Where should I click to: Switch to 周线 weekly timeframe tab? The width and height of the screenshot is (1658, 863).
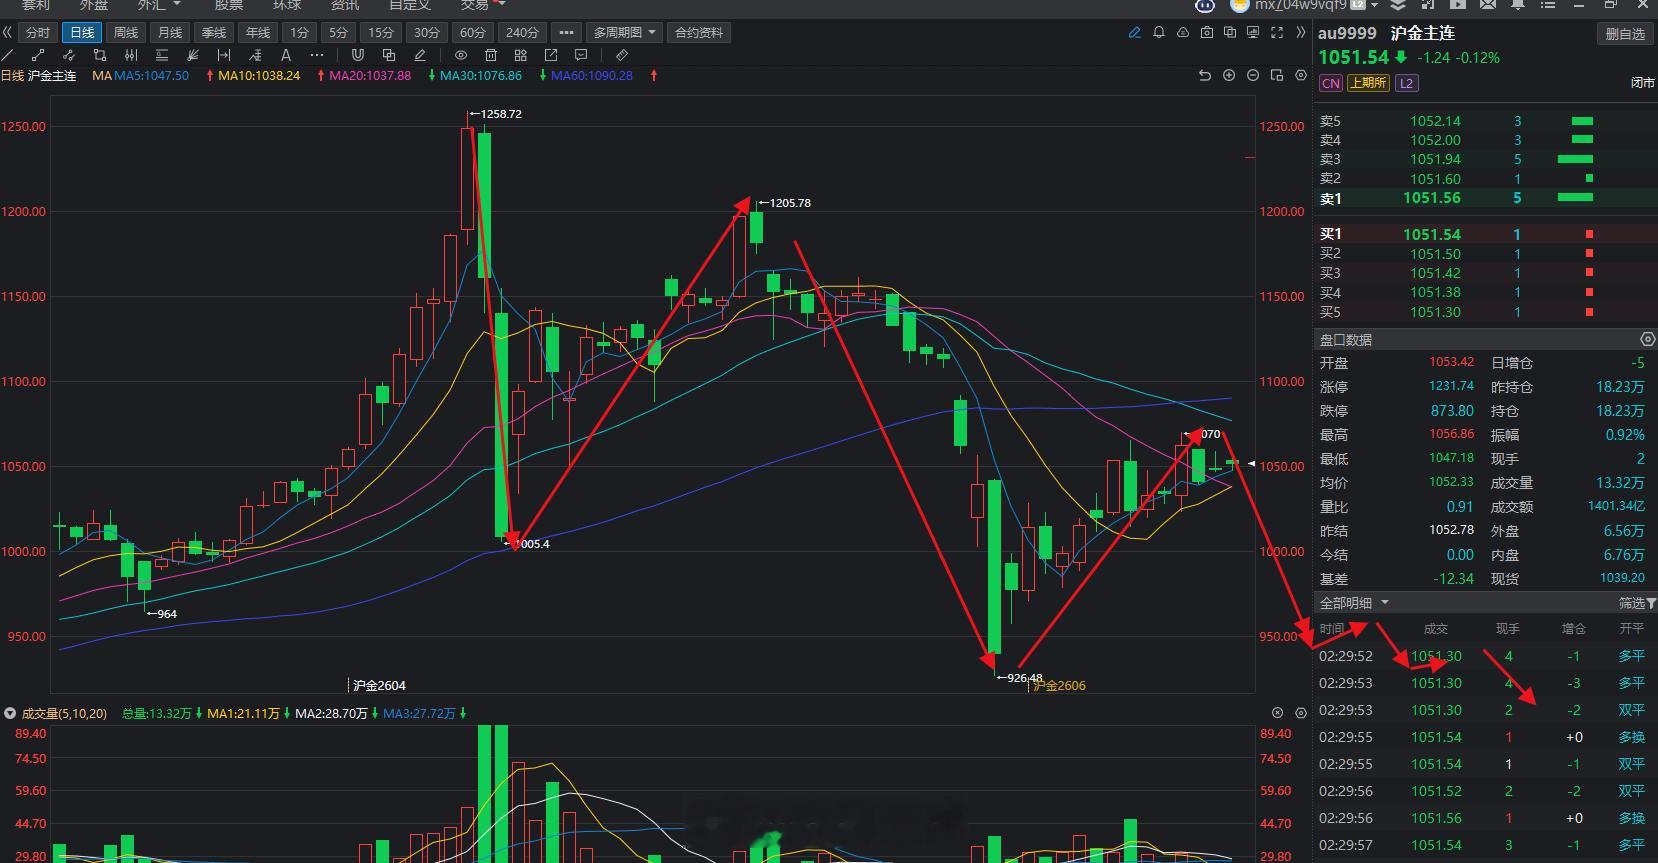pos(126,33)
